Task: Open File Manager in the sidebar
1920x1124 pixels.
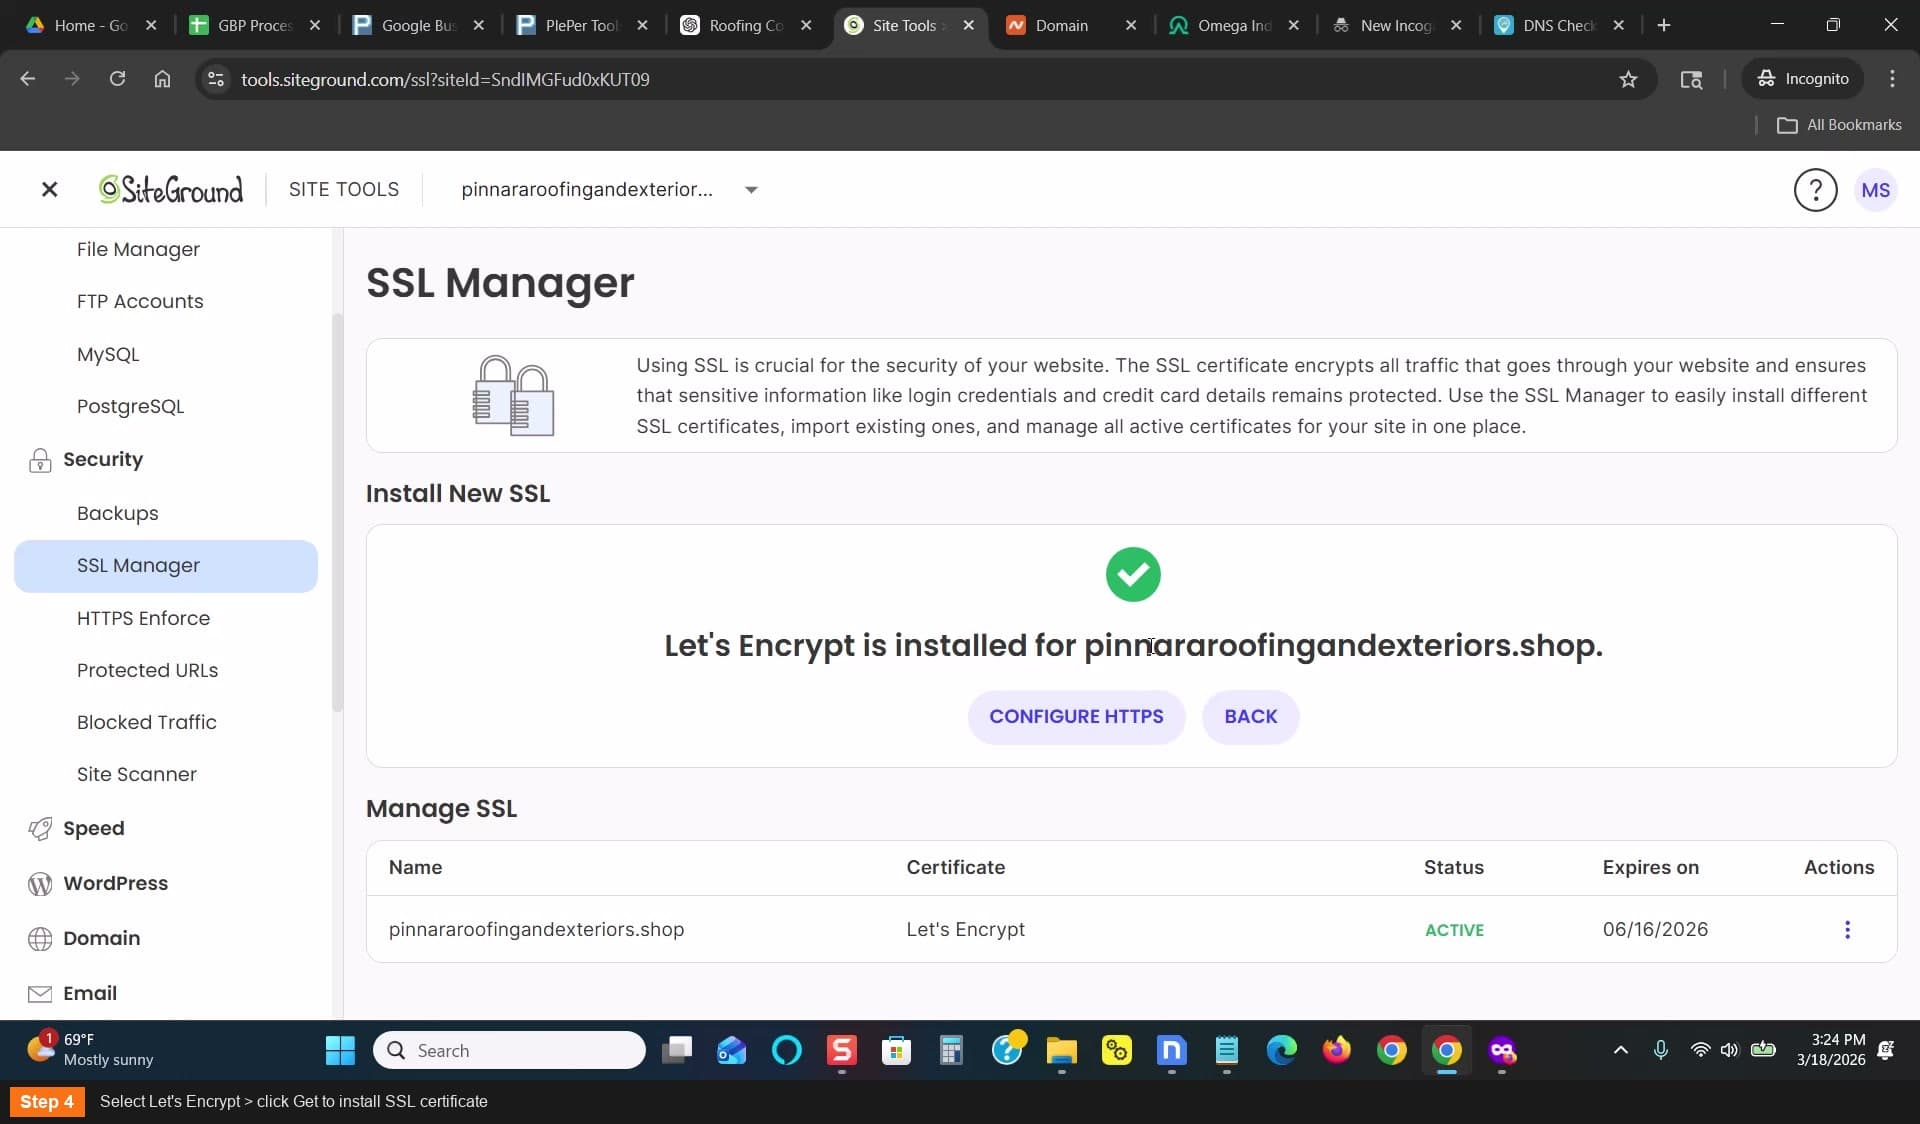Action: pos(138,249)
